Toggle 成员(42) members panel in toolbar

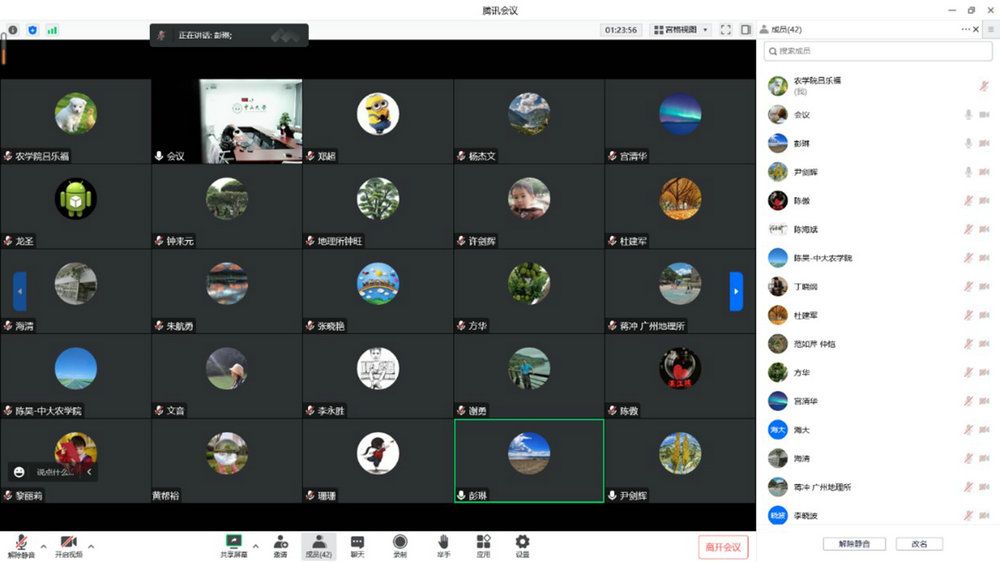pyautogui.click(x=319, y=541)
